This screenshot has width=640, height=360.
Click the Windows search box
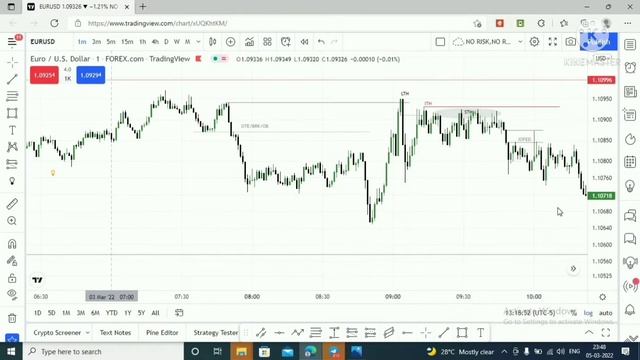point(104,351)
